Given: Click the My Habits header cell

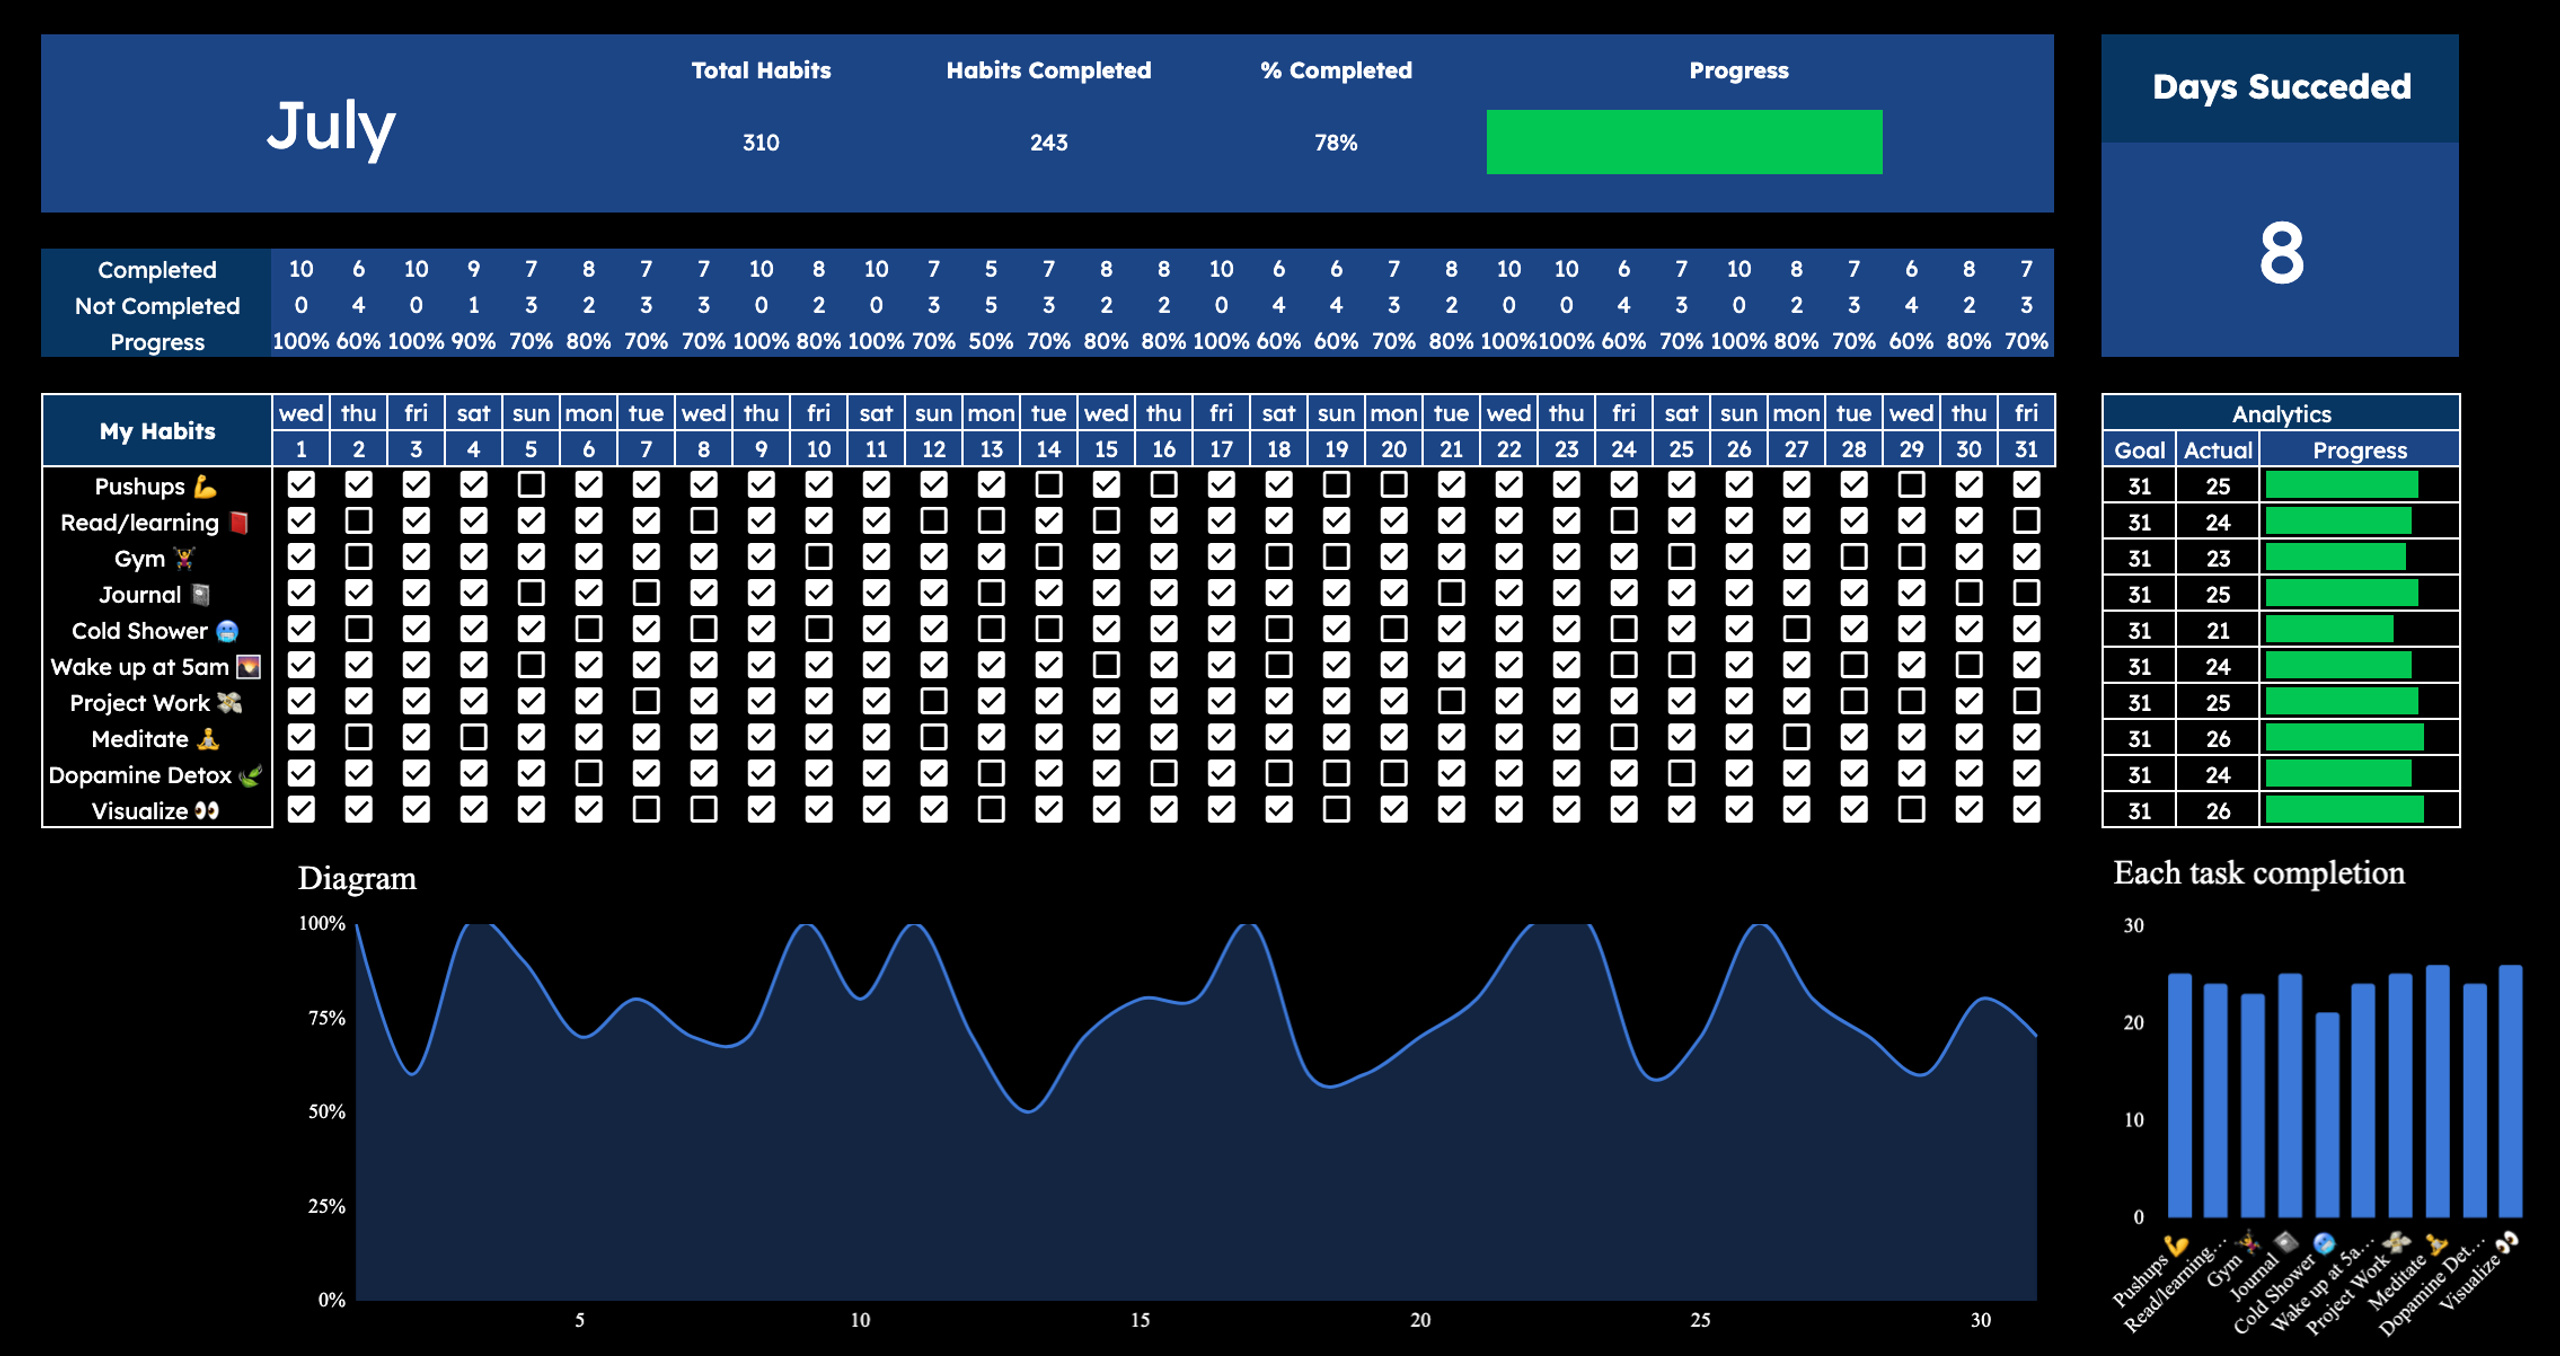Looking at the screenshot, I should (x=157, y=431).
